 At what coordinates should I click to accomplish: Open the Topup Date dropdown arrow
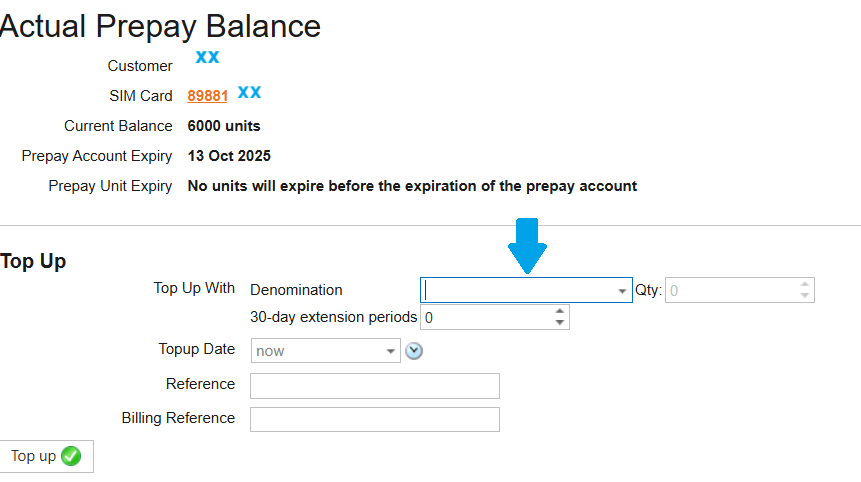tap(390, 352)
